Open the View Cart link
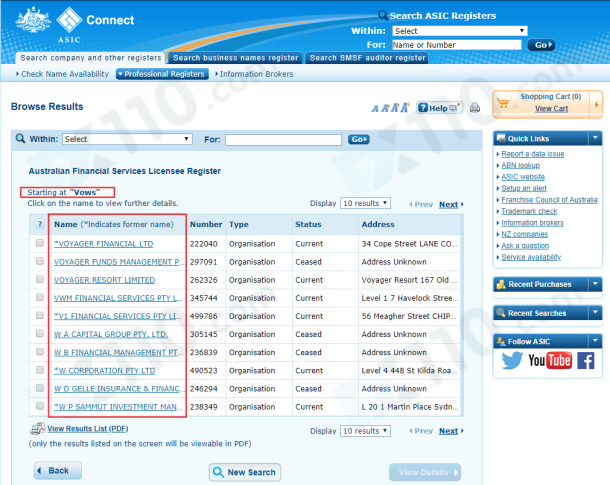 tap(551, 109)
